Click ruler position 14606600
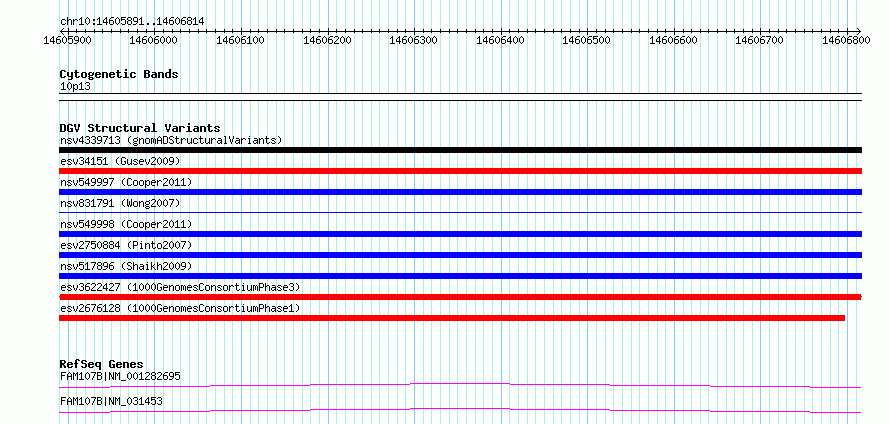Screen dimensions: 890x424 pos(674,40)
